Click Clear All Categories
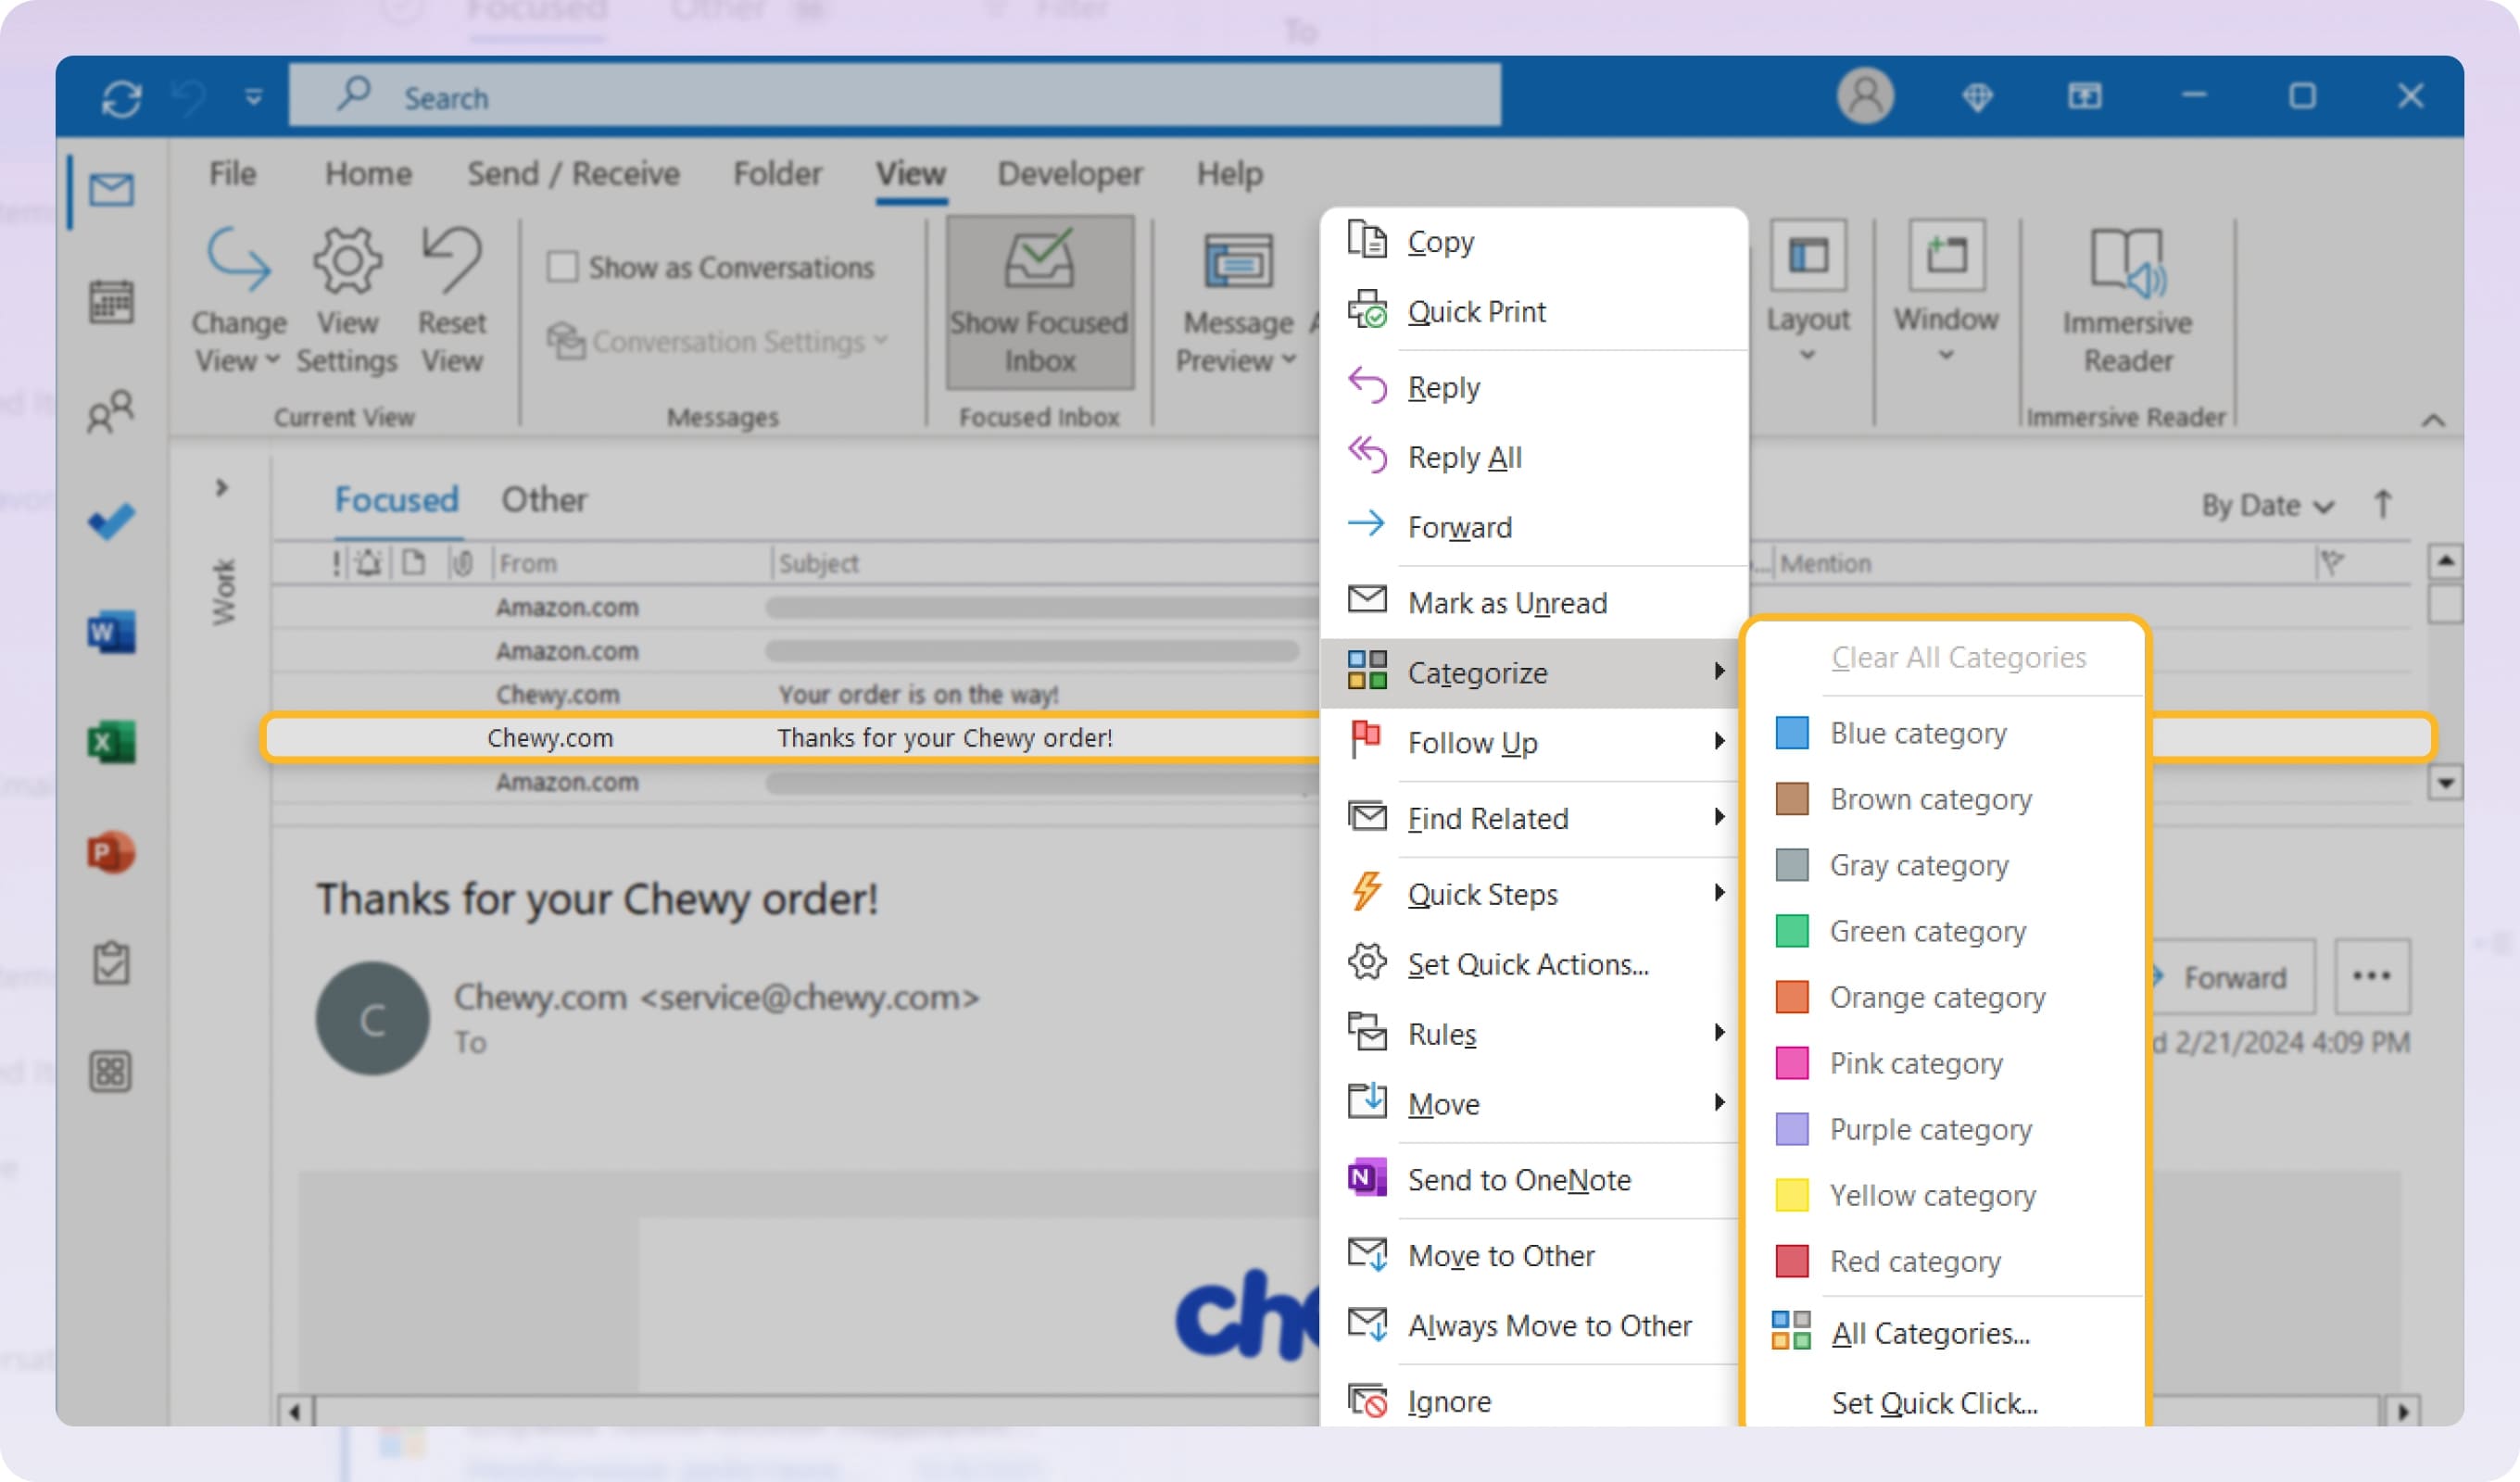 tap(1958, 657)
